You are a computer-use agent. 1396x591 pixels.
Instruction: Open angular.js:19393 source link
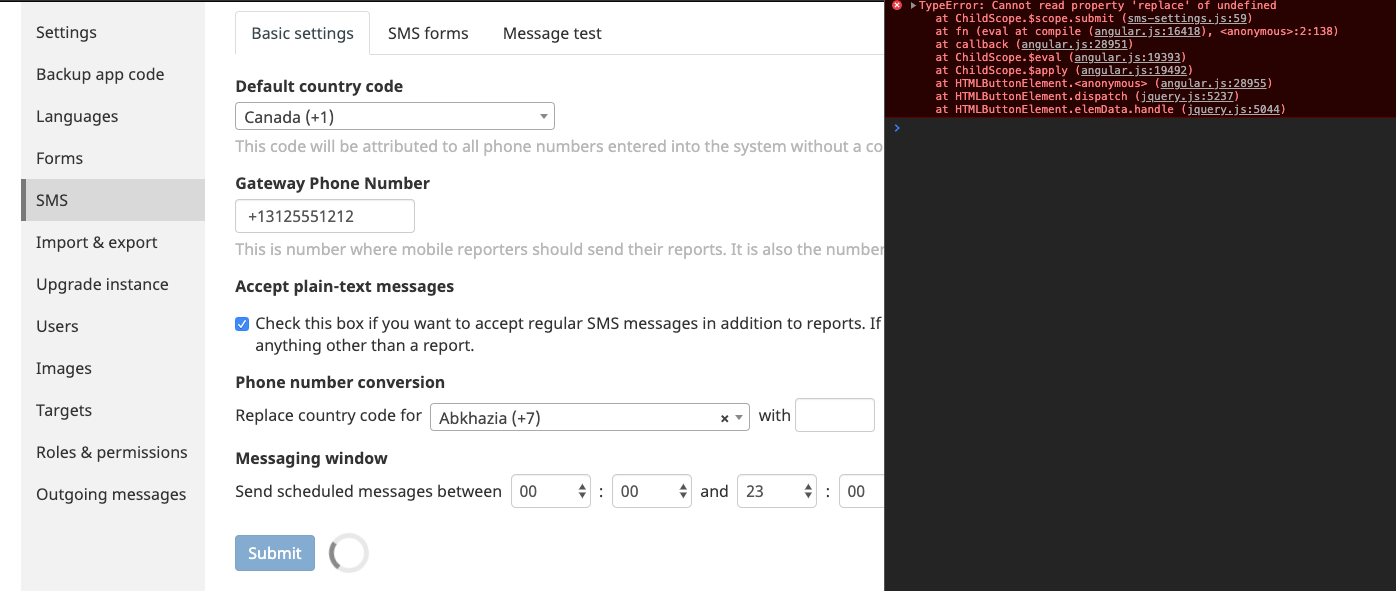pyautogui.click(x=1127, y=57)
